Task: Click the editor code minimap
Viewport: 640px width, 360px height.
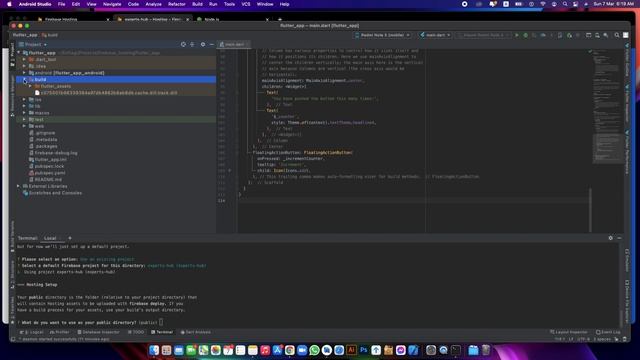Action: pos(607,107)
